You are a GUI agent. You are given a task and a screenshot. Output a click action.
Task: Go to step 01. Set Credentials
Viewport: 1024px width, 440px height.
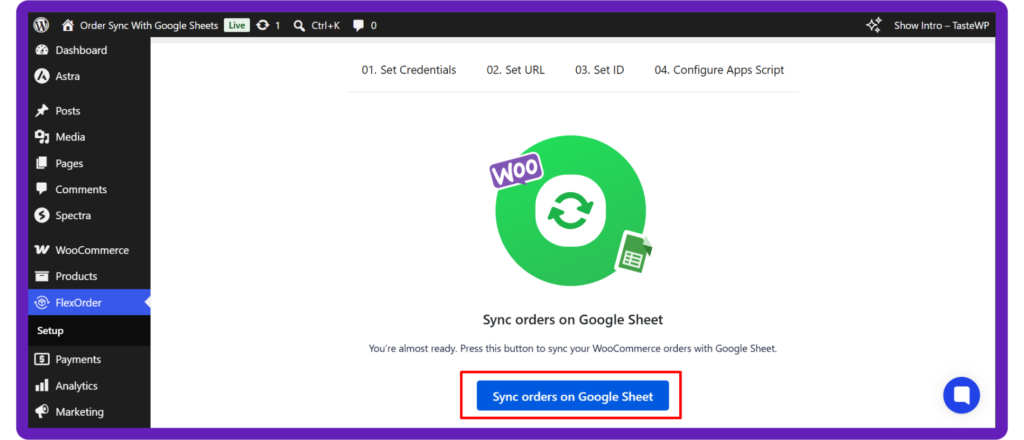[x=409, y=70]
